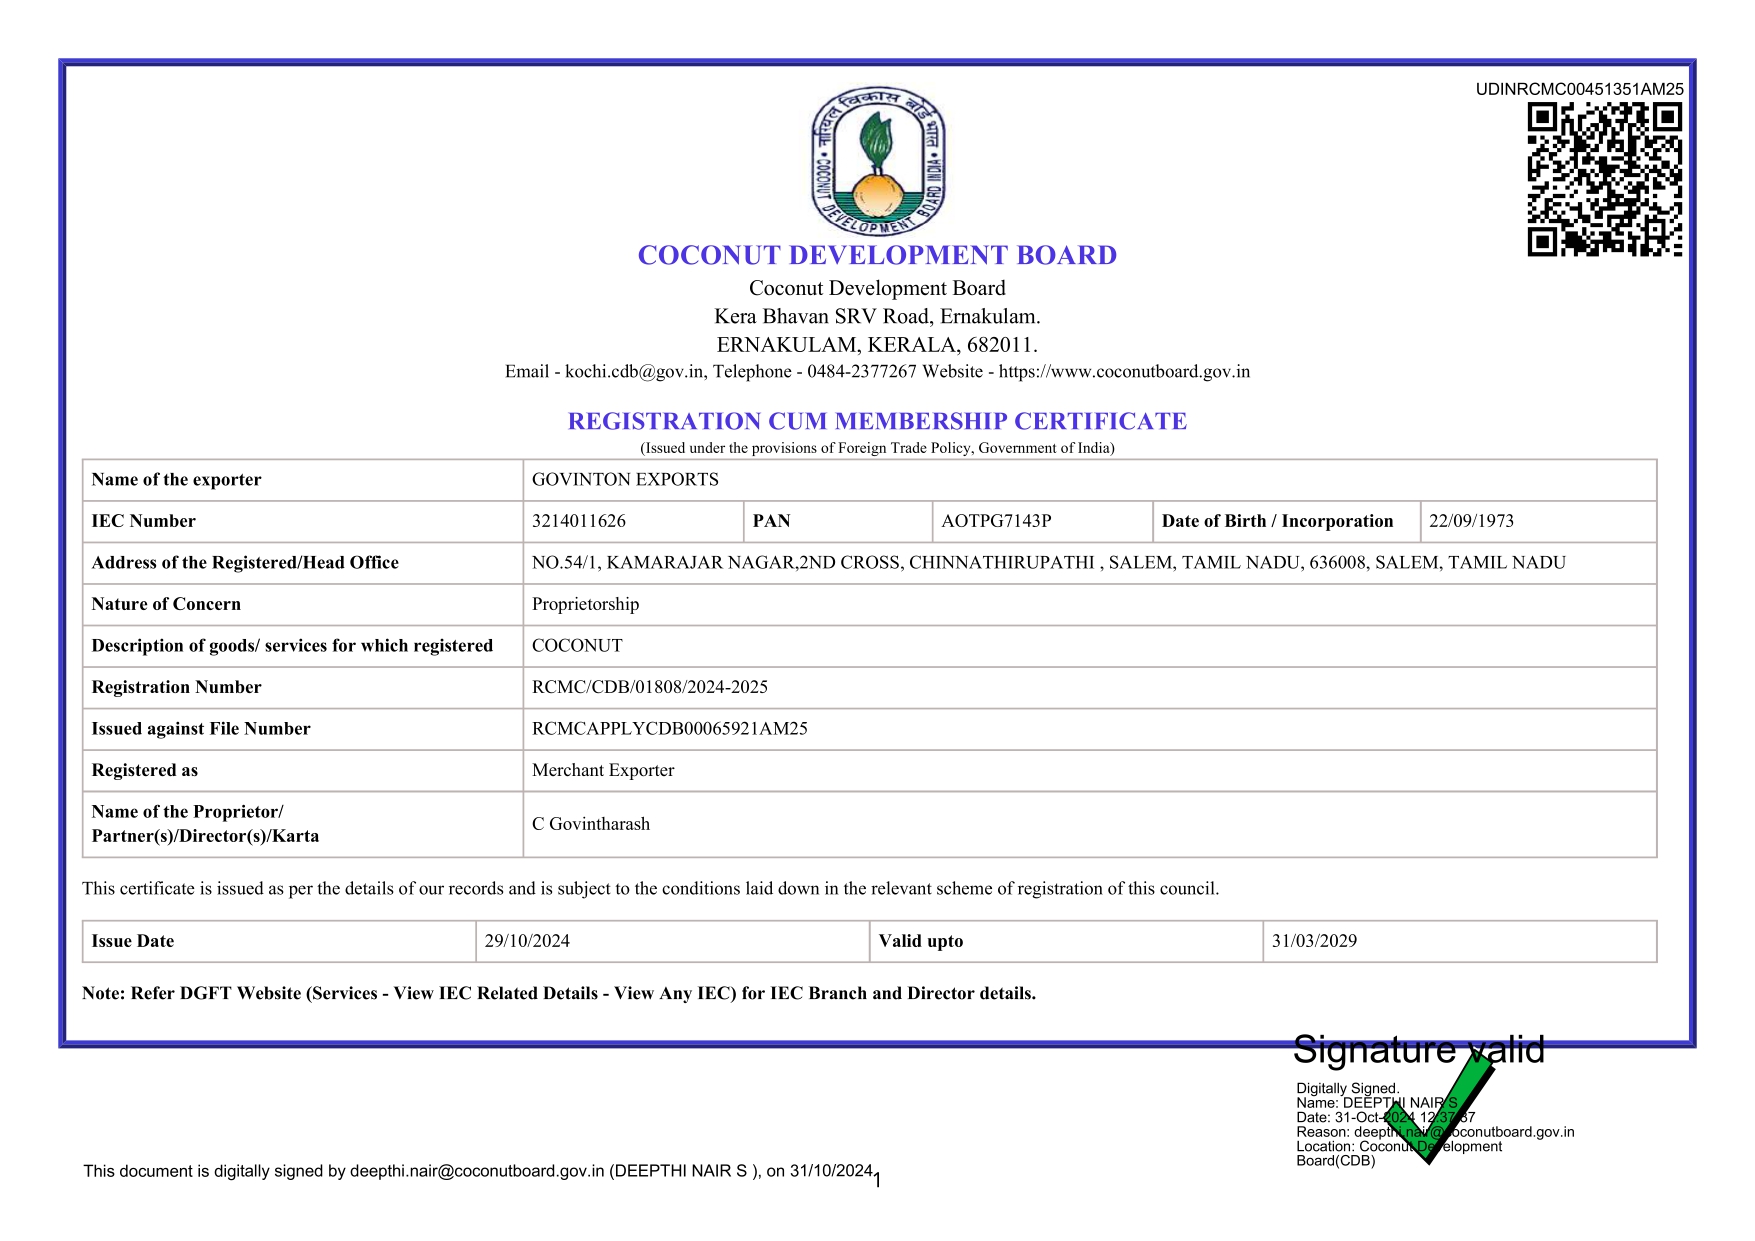1755x1241 pixels.
Task: Click the REGISTRATION CUM MEMBERSHIP CERTIFICATE title
Action: 877,421
